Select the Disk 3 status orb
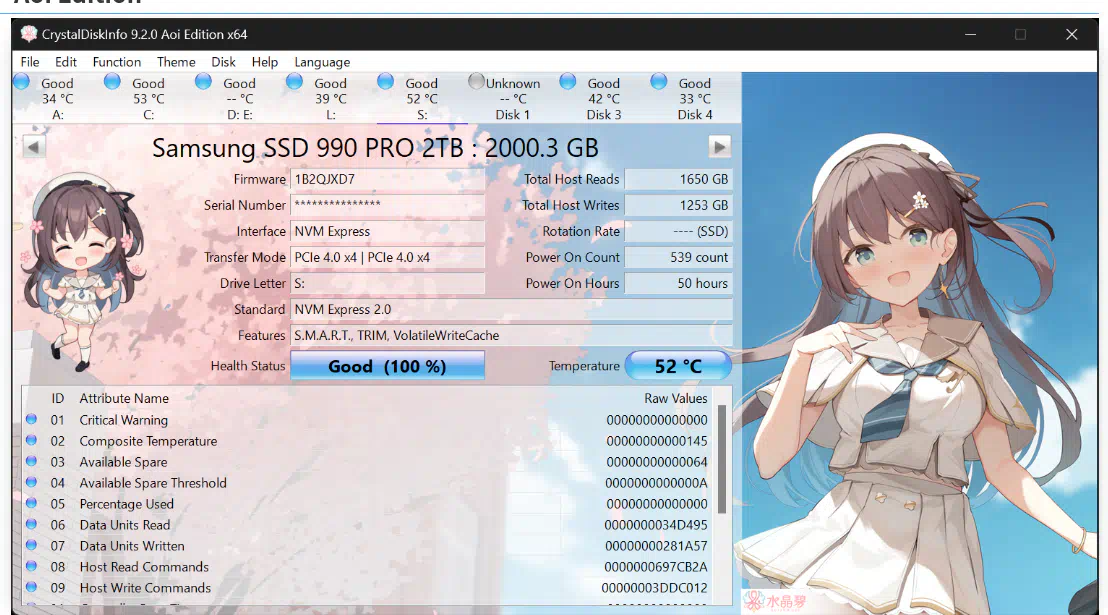Screen dimensions: 1108x615 click(568, 81)
